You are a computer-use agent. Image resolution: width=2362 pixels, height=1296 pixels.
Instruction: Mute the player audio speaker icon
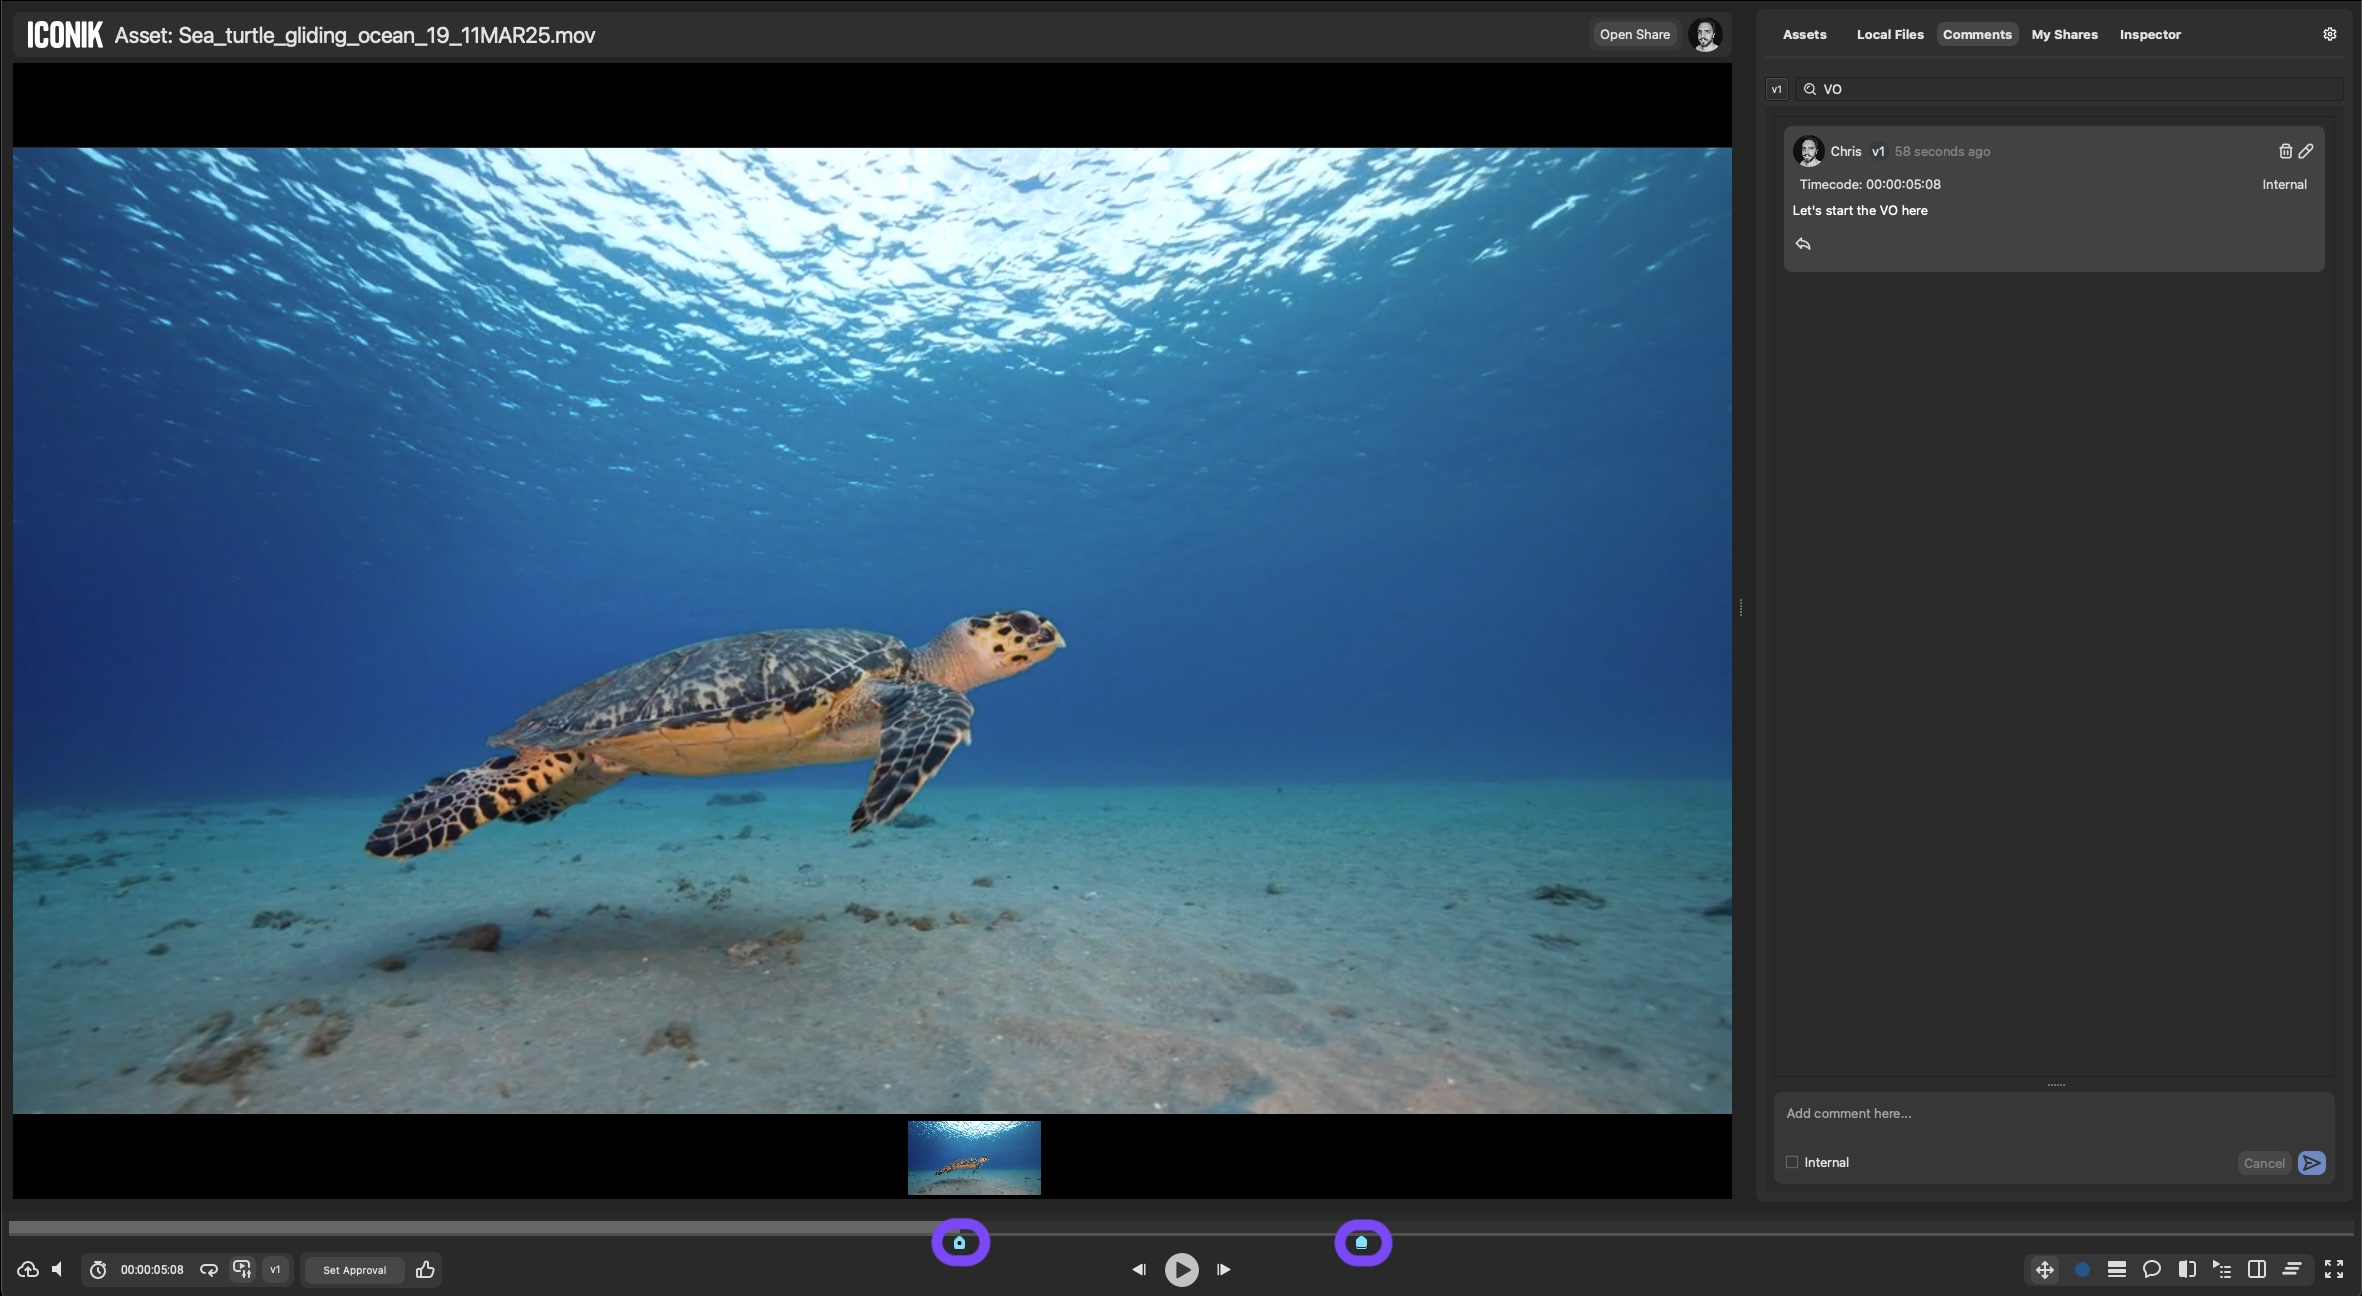(58, 1269)
